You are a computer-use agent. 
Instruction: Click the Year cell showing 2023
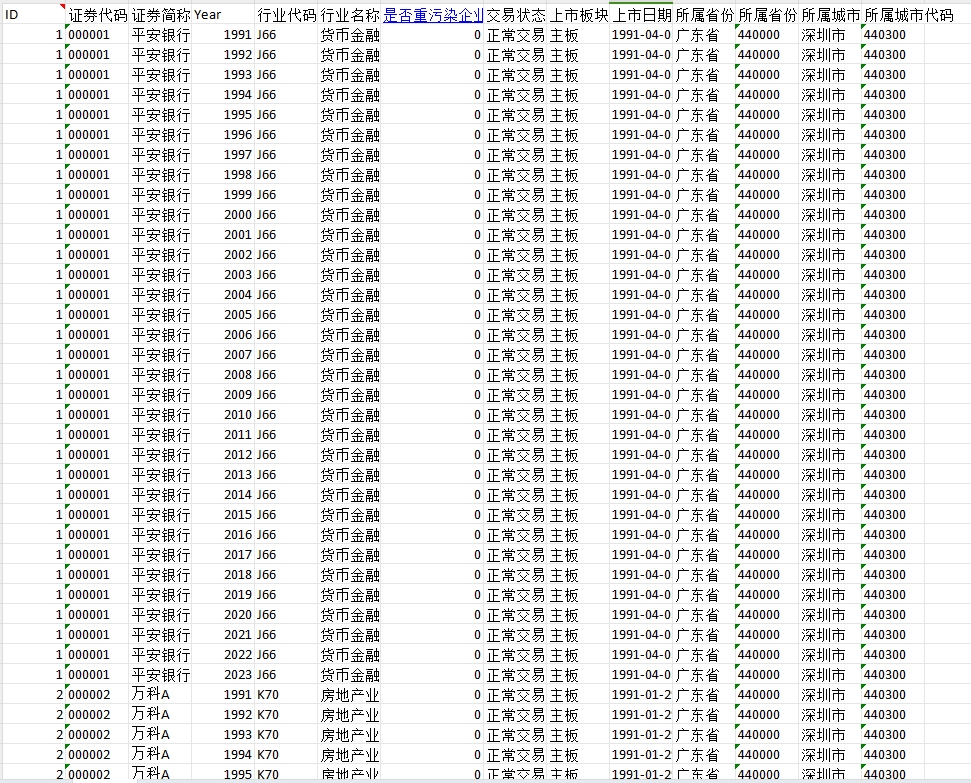[x=223, y=675]
